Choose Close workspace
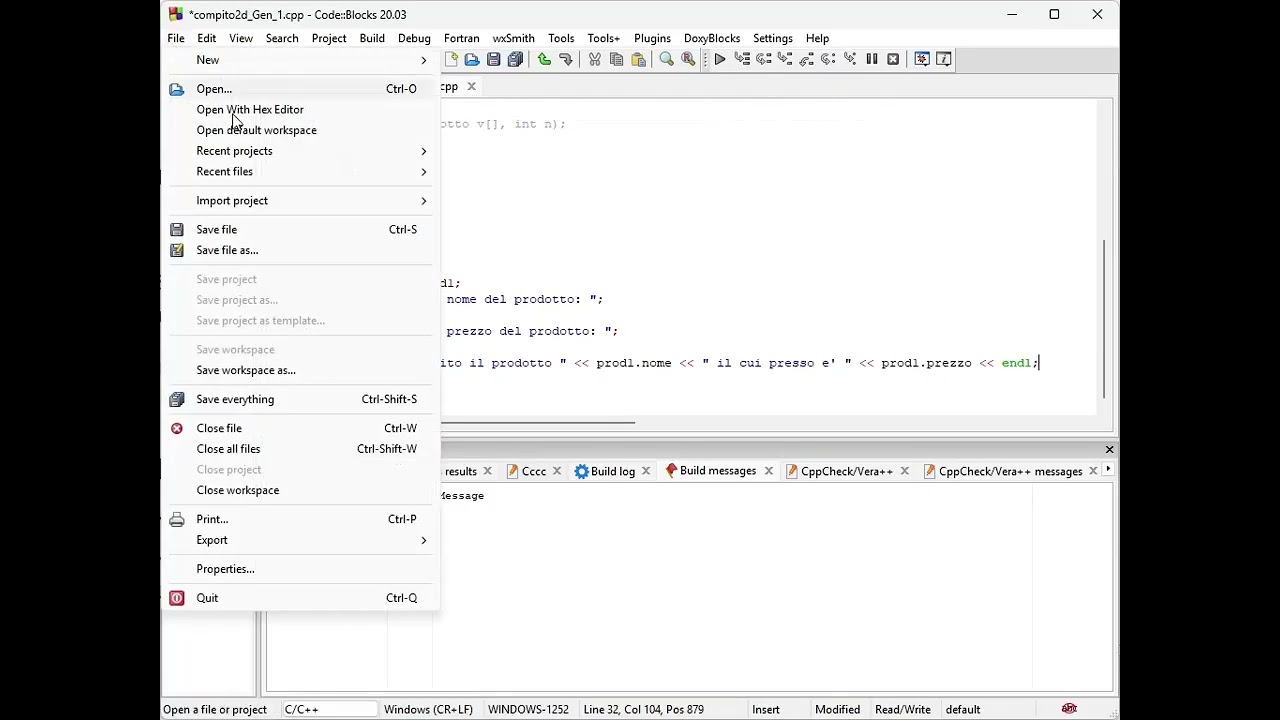Screen dimensions: 1280x720 tap(301, 490)
